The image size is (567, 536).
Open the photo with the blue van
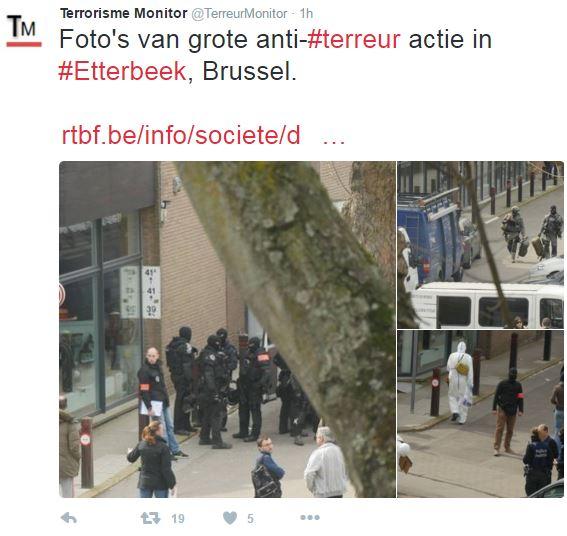(481, 245)
